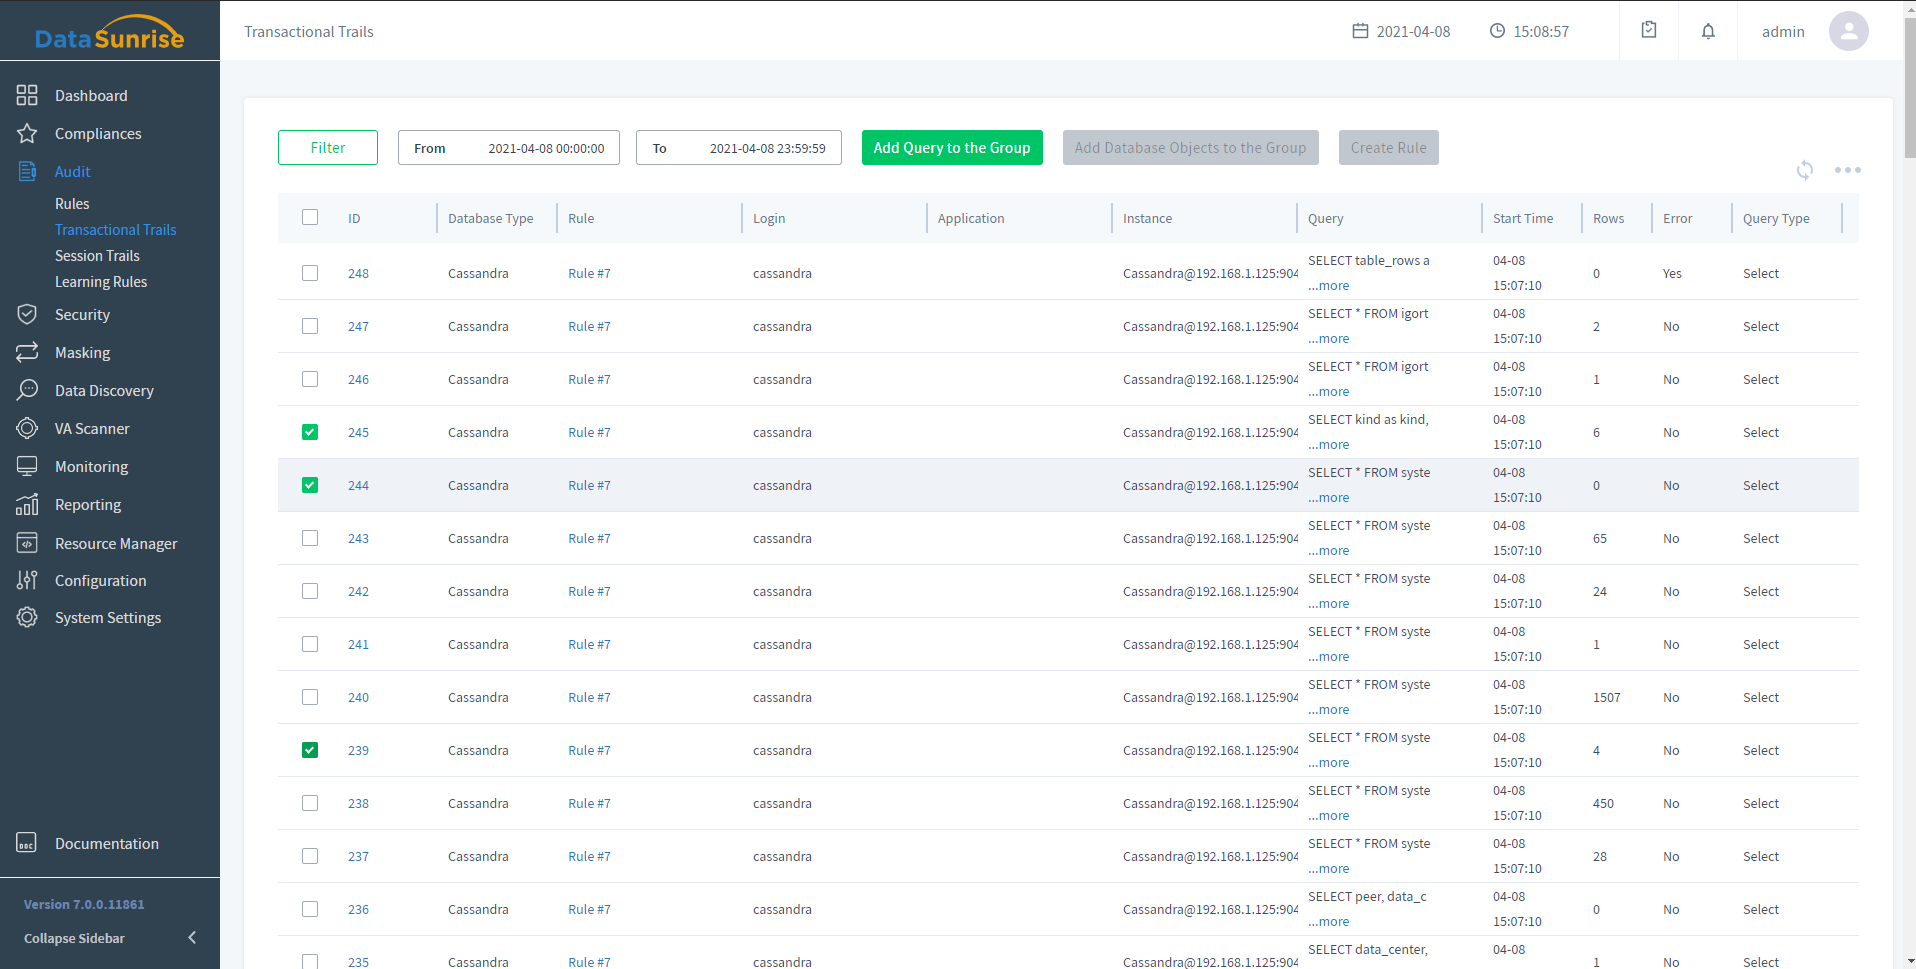This screenshot has height=969, width=1916.
Task: Click the VA Scanner icon in sidebar
Action: coord(27,428)
